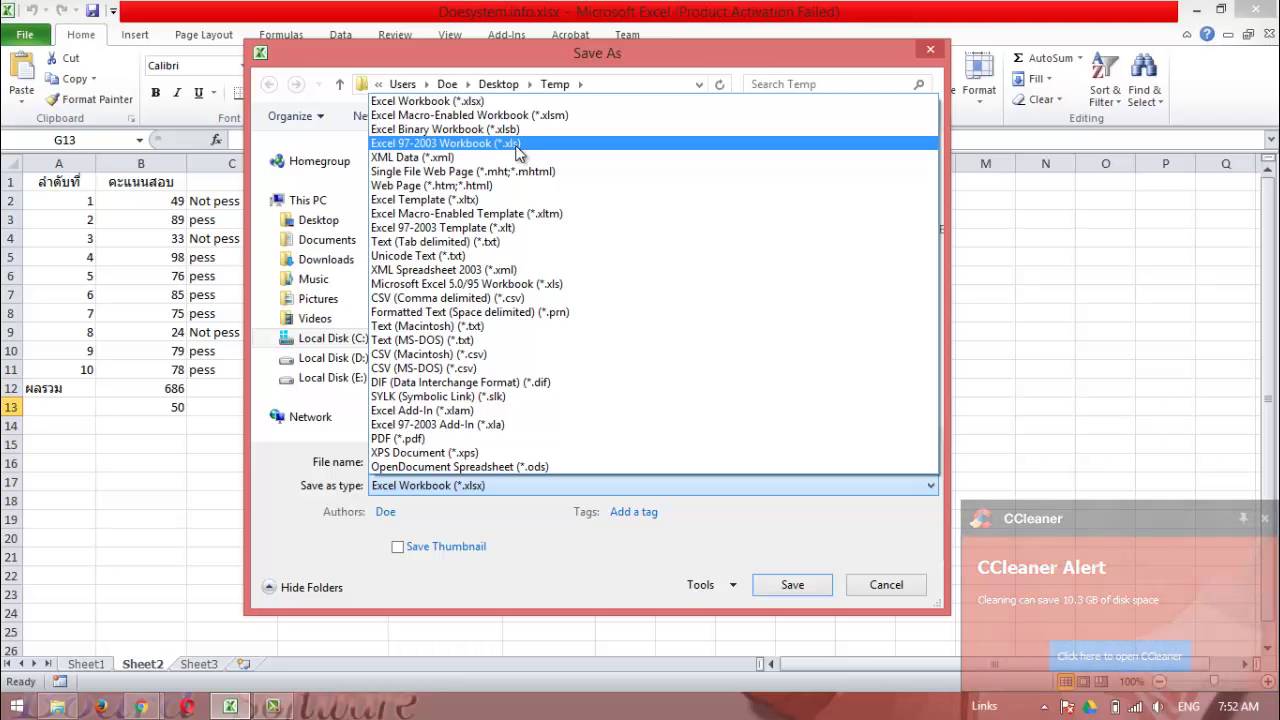Toggle Italic formatting
The image size is (1280, 720).
[177, 93]
